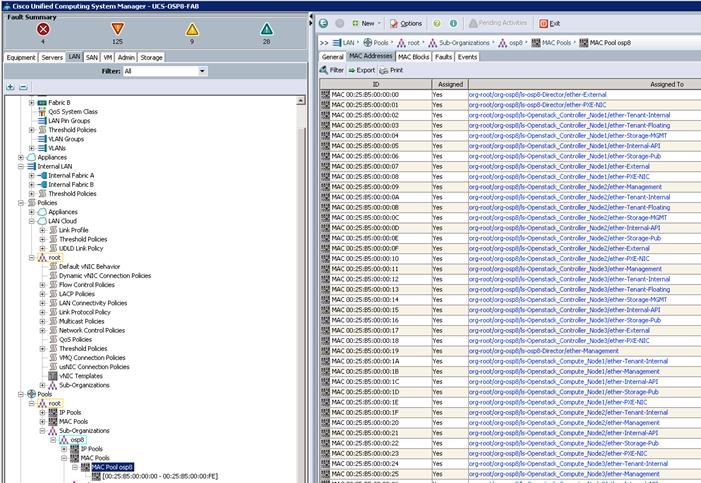Click the minor faults yellow icon
Screen dimensions: 701x483
click(x=192, y=30)
